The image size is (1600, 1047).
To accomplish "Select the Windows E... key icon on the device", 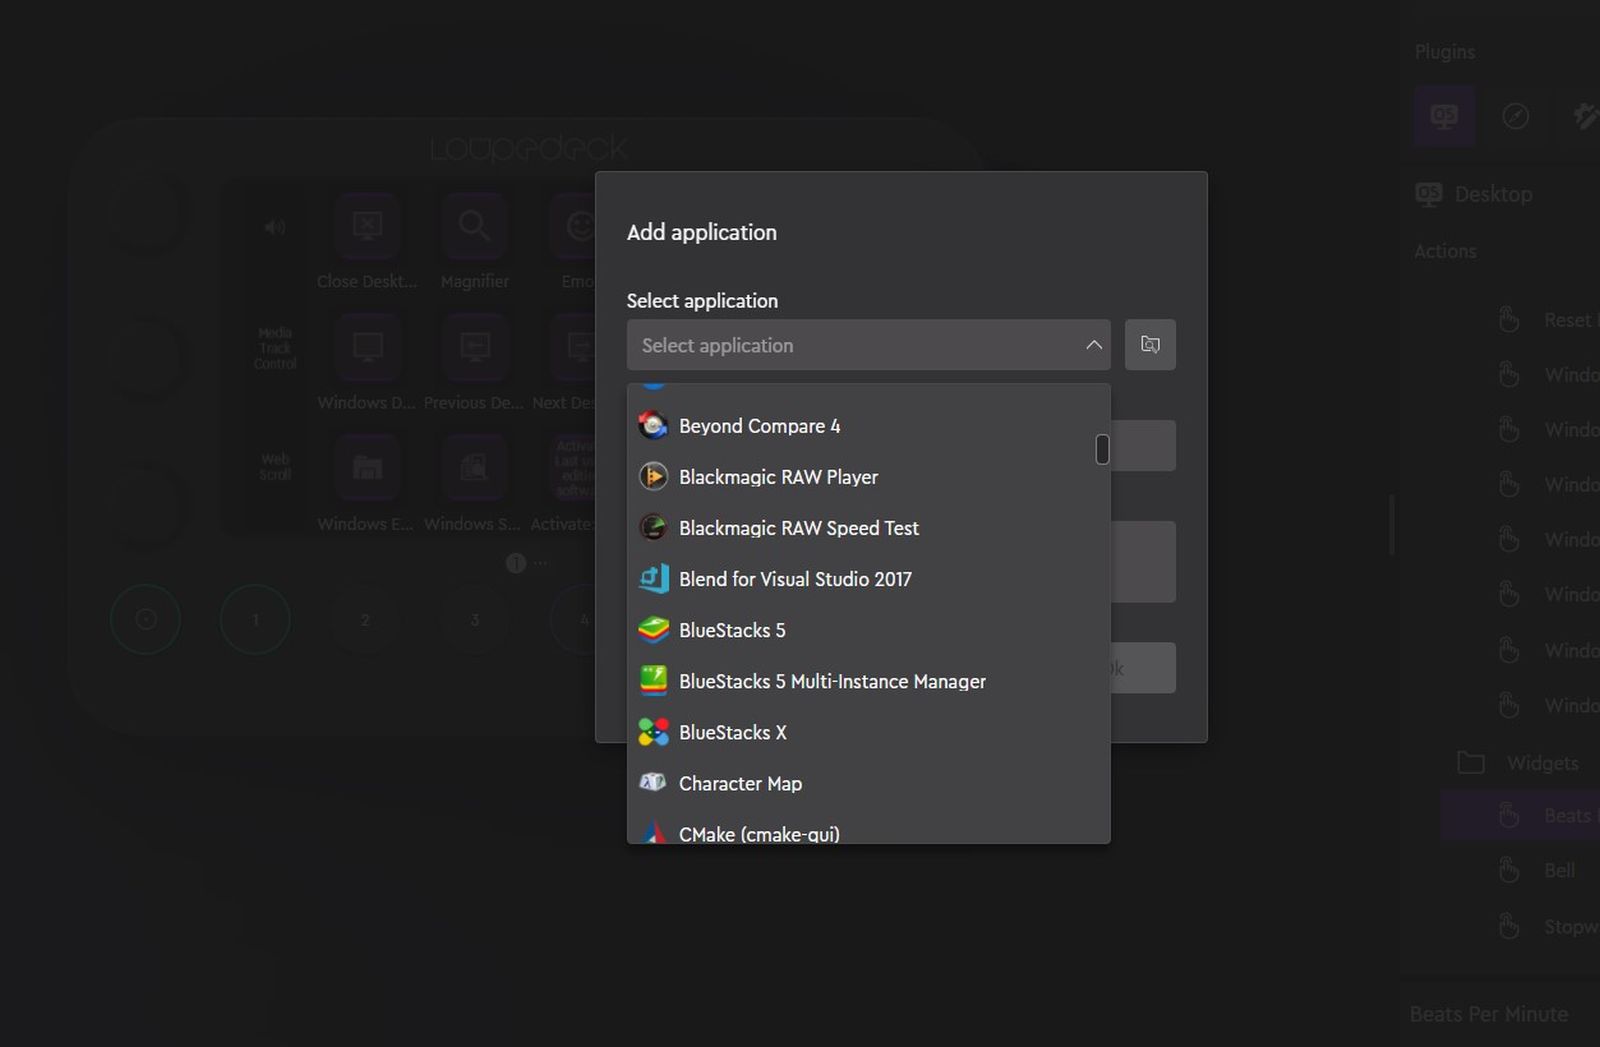I will (367, 468).
